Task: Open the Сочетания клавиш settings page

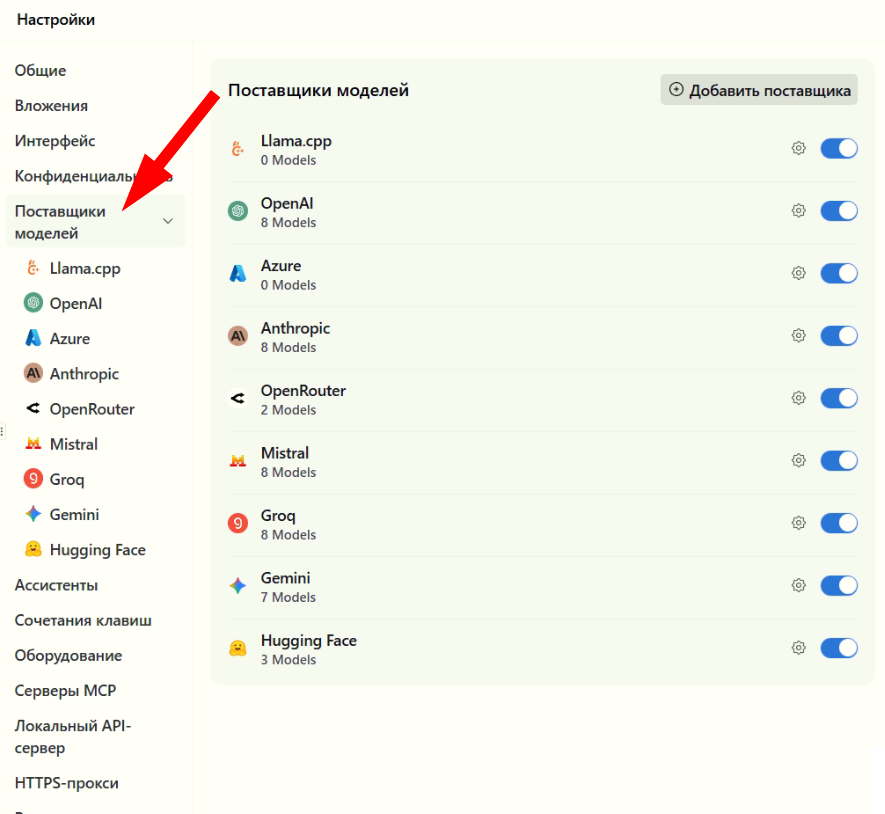Action: coord(83,620)
